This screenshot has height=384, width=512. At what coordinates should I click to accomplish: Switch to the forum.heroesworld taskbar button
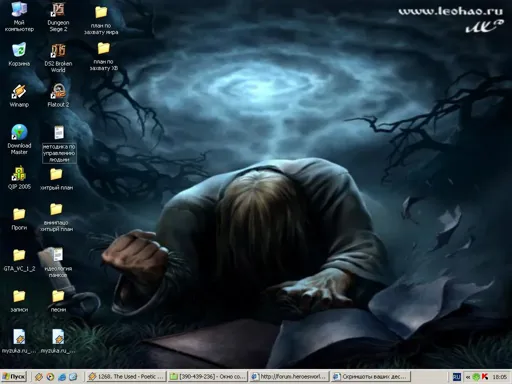pyautogui.click(x=289, y=377)
